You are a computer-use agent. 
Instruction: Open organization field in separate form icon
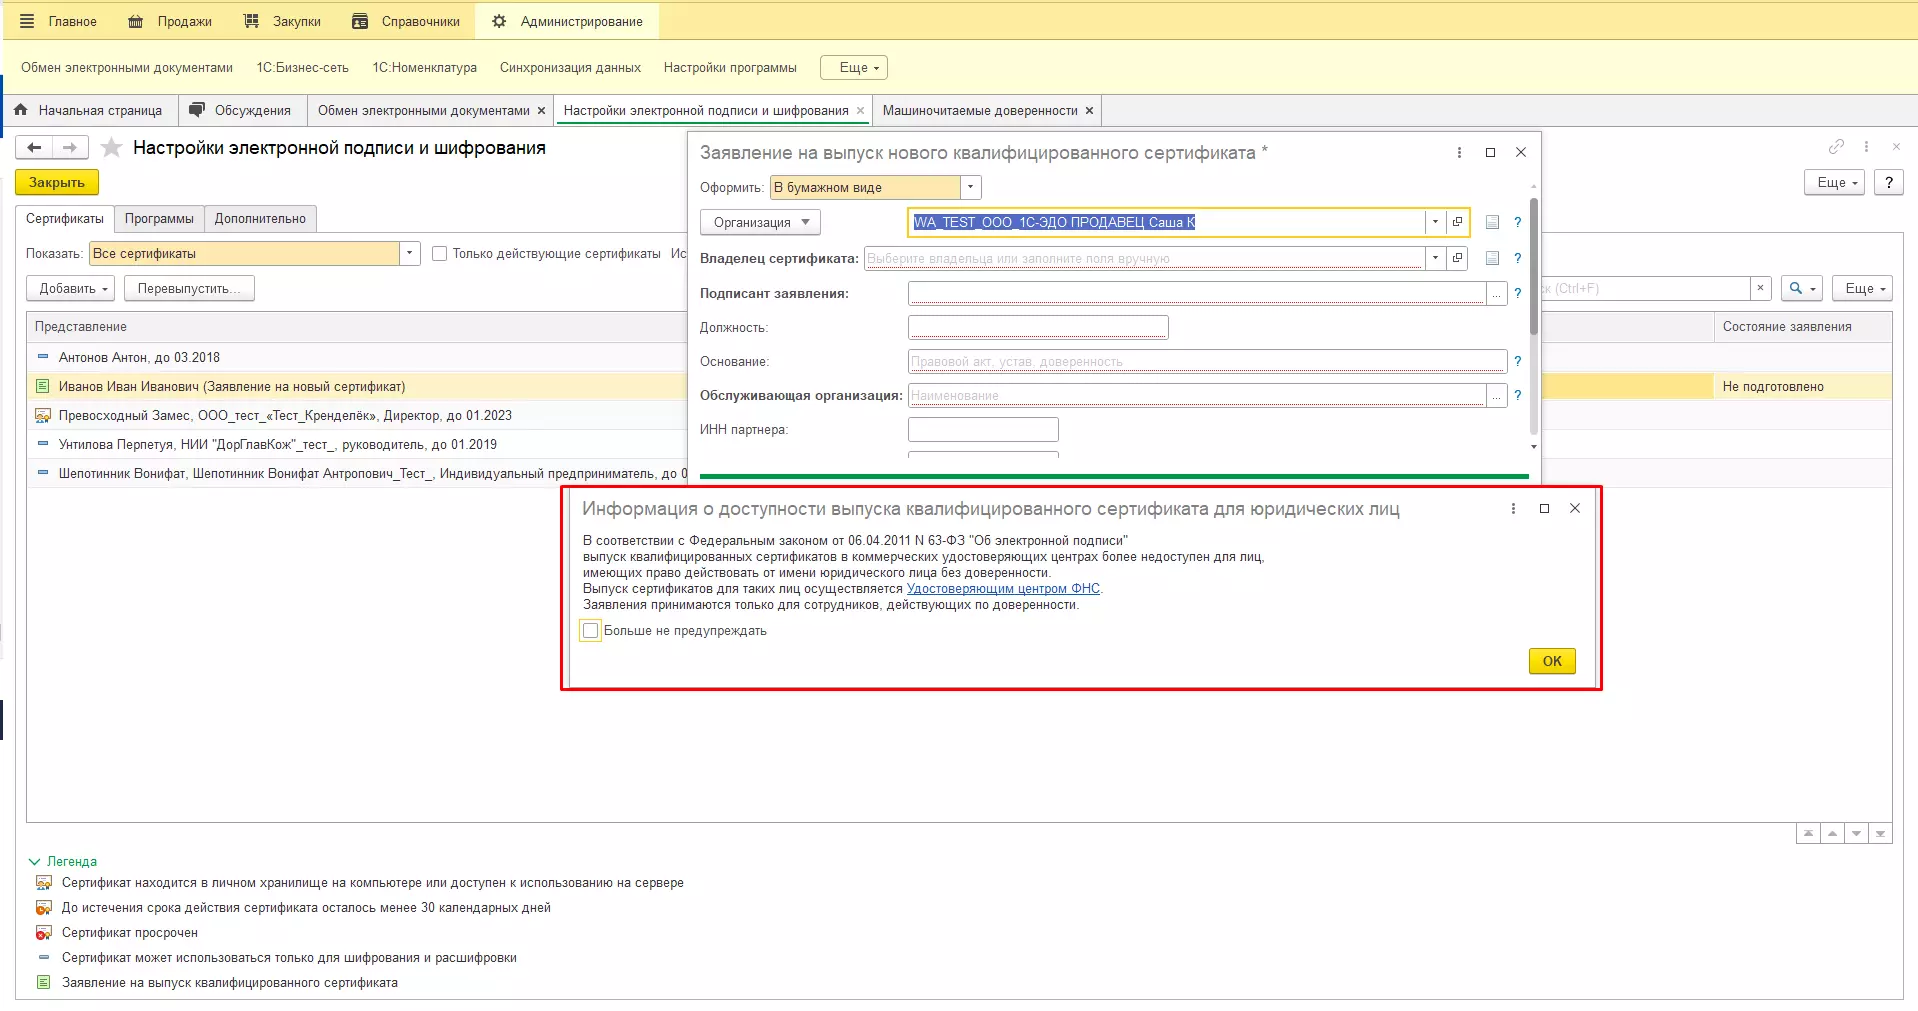tap(1457, 222)
